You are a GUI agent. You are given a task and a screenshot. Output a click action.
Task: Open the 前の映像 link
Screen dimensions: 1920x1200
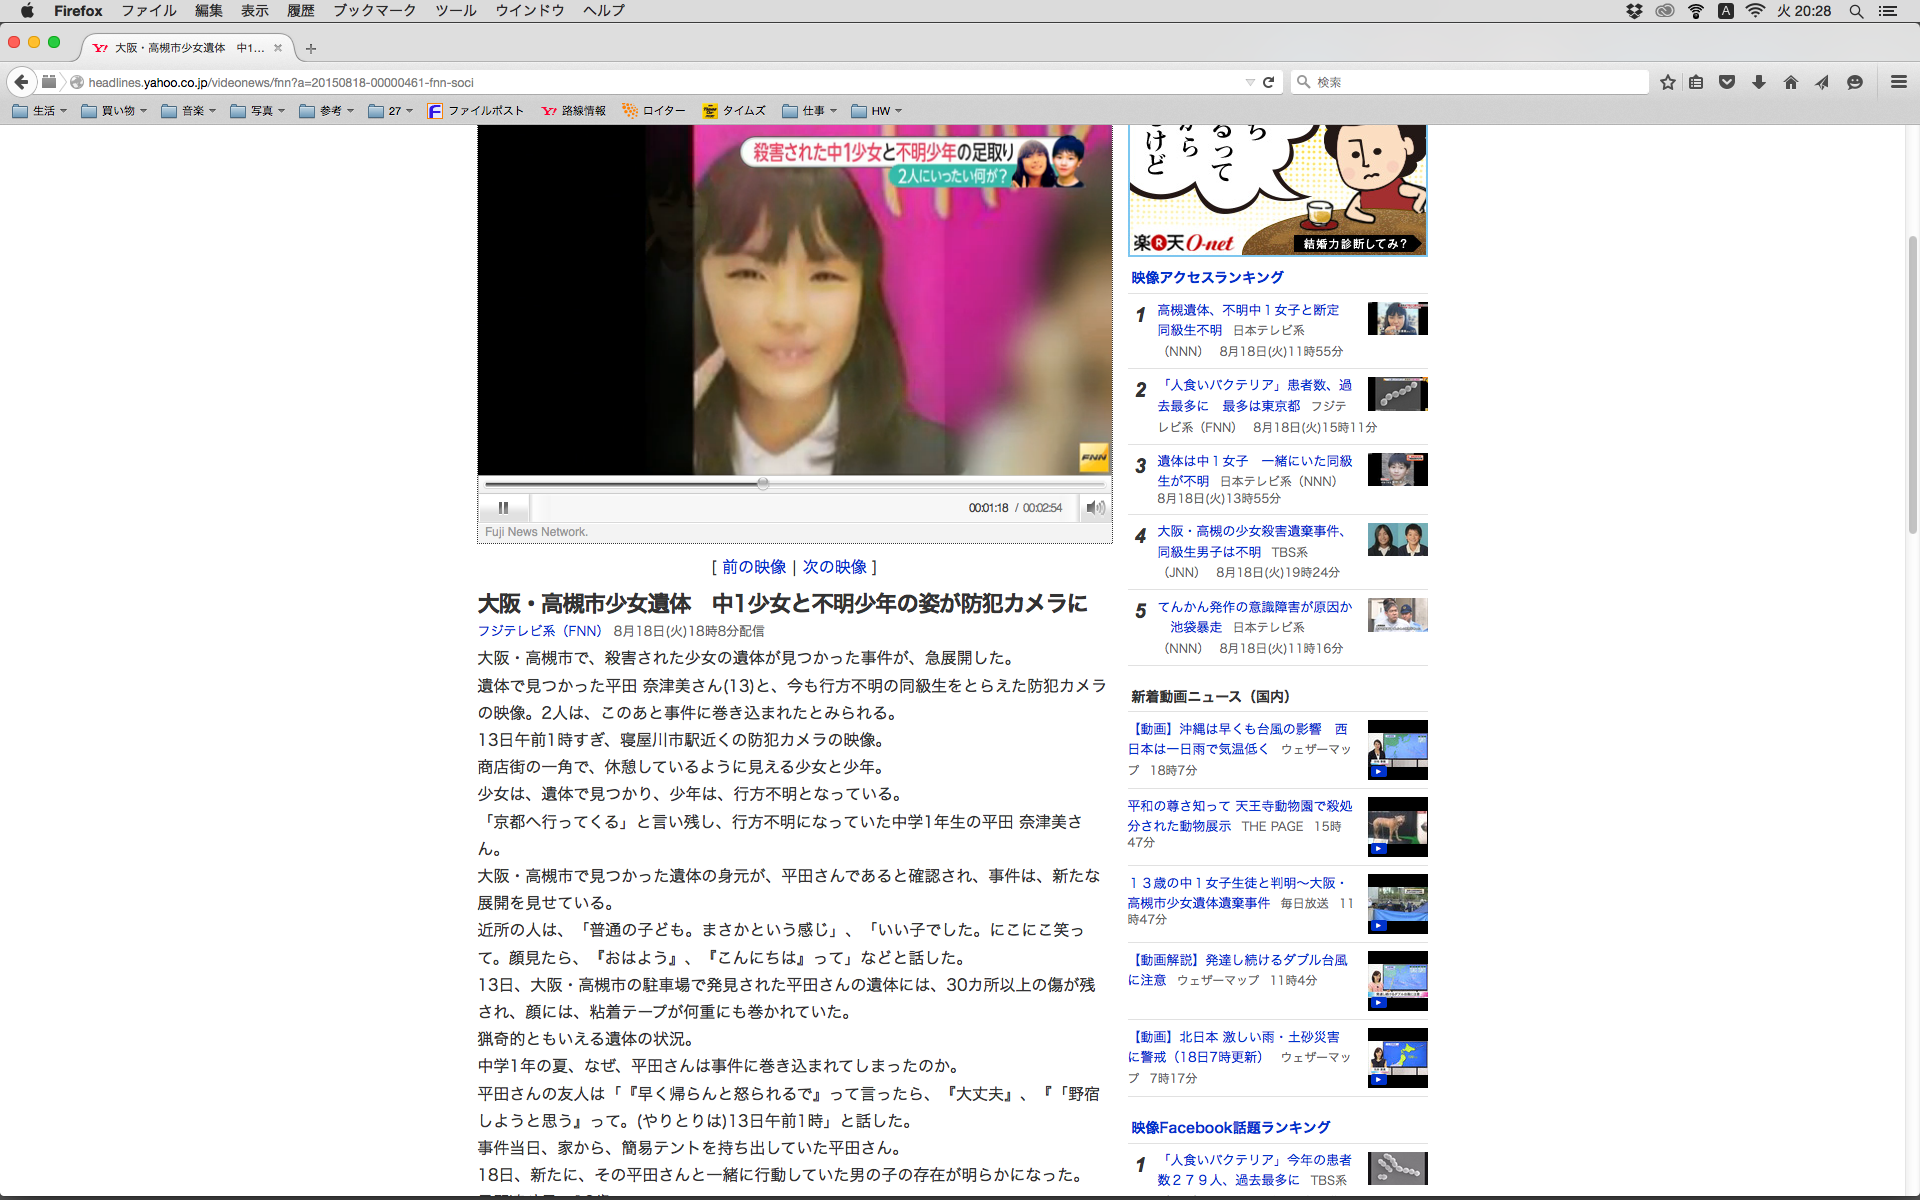[754, 567]
